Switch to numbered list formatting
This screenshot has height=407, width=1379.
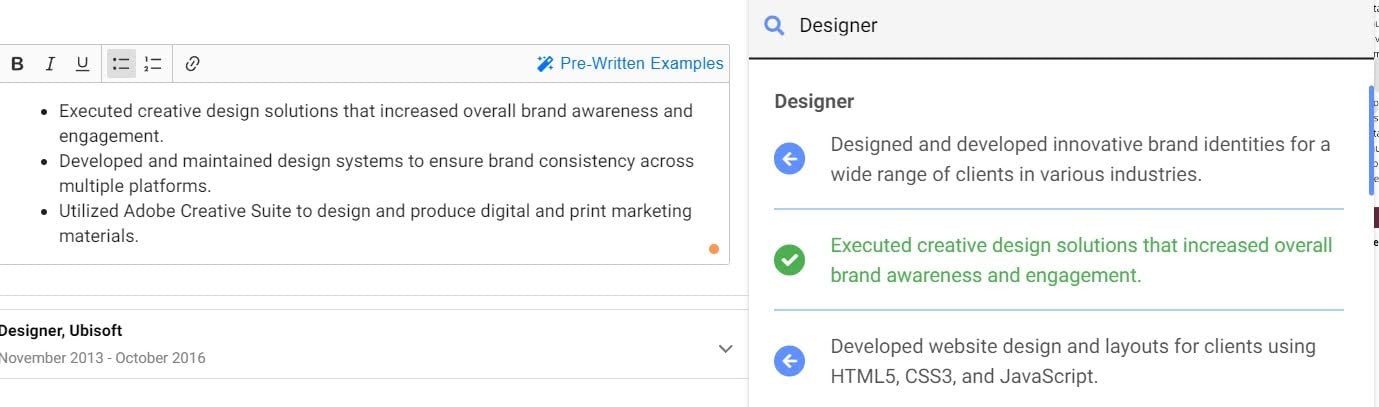tap(153, 64)
